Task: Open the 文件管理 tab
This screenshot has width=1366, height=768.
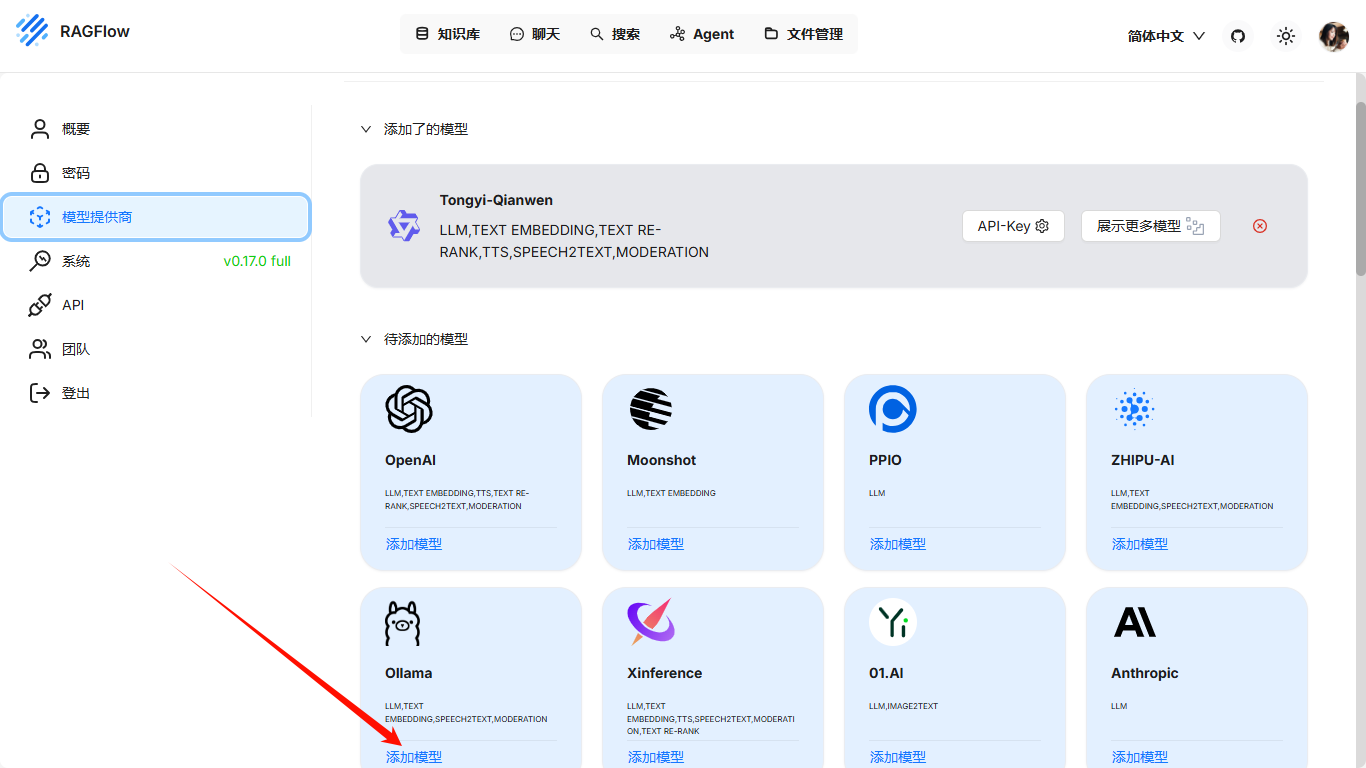Action: click(x=803, y=34)
